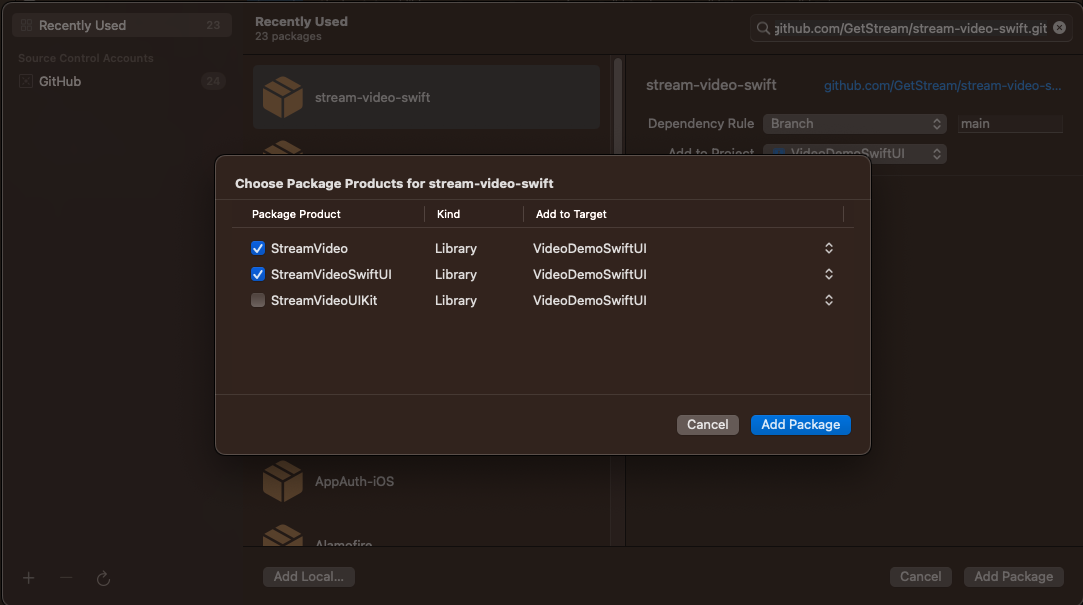Open the Dependency Rule Branch dropdown

[855, 123]
